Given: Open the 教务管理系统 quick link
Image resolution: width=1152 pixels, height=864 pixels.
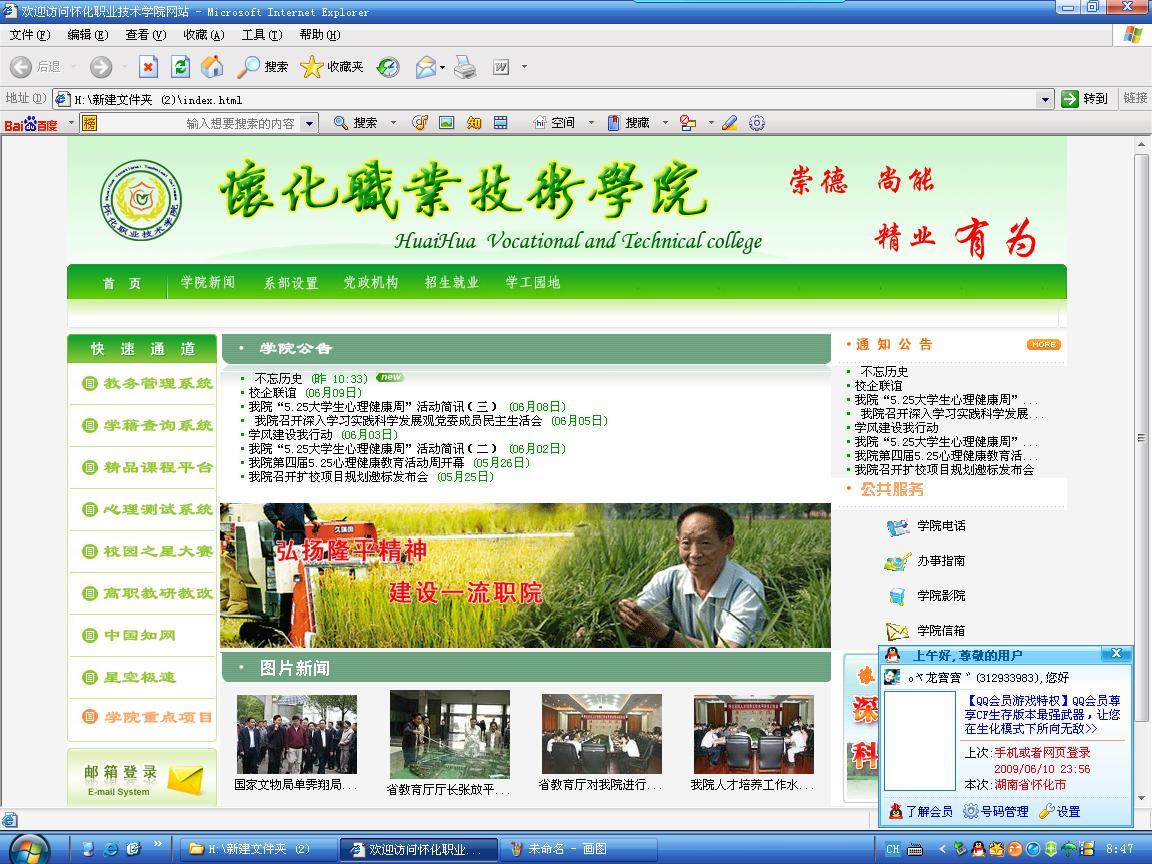Looking at the screenshot, I should 148,383.
